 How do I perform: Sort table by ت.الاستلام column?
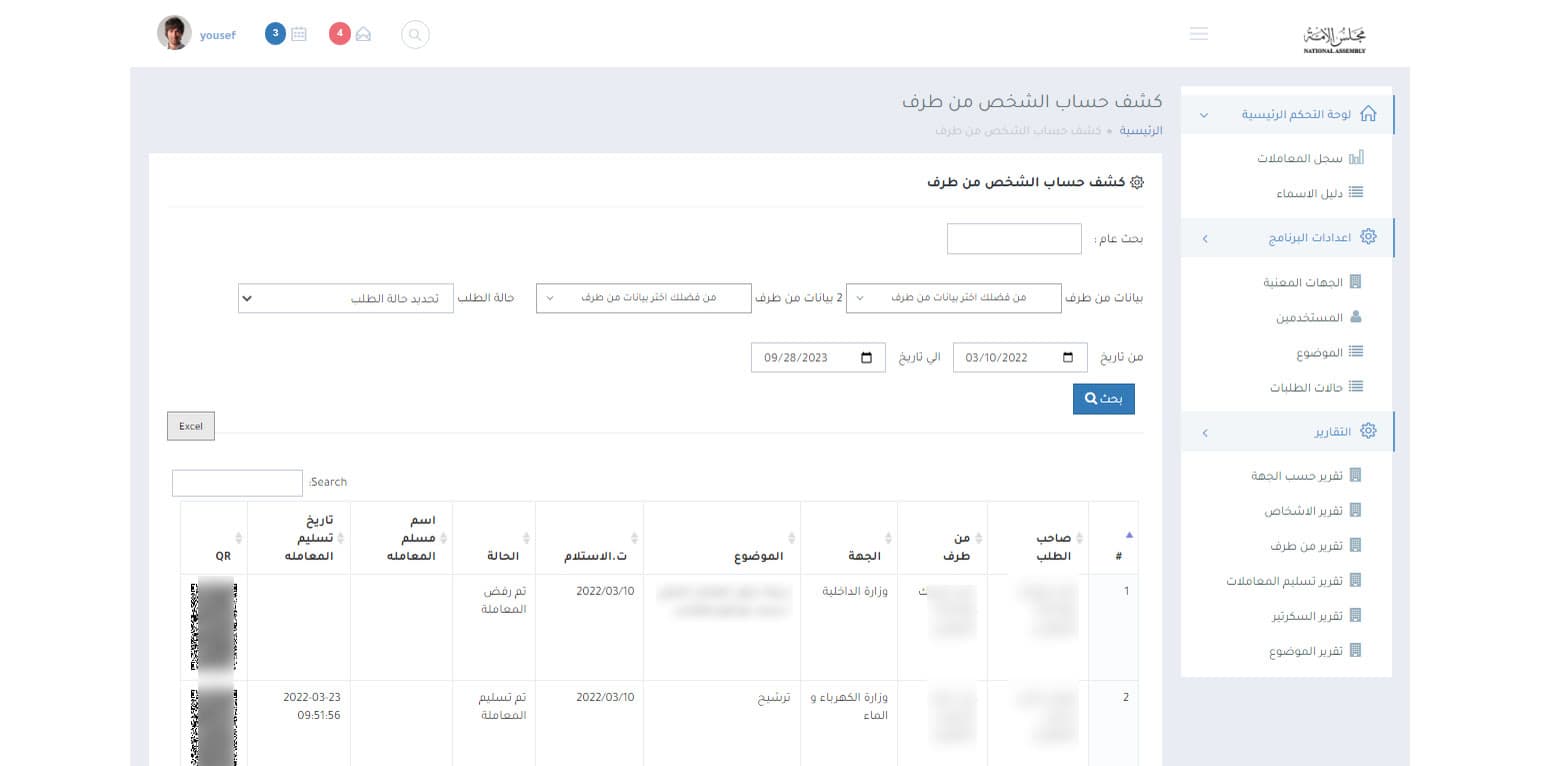589,538
